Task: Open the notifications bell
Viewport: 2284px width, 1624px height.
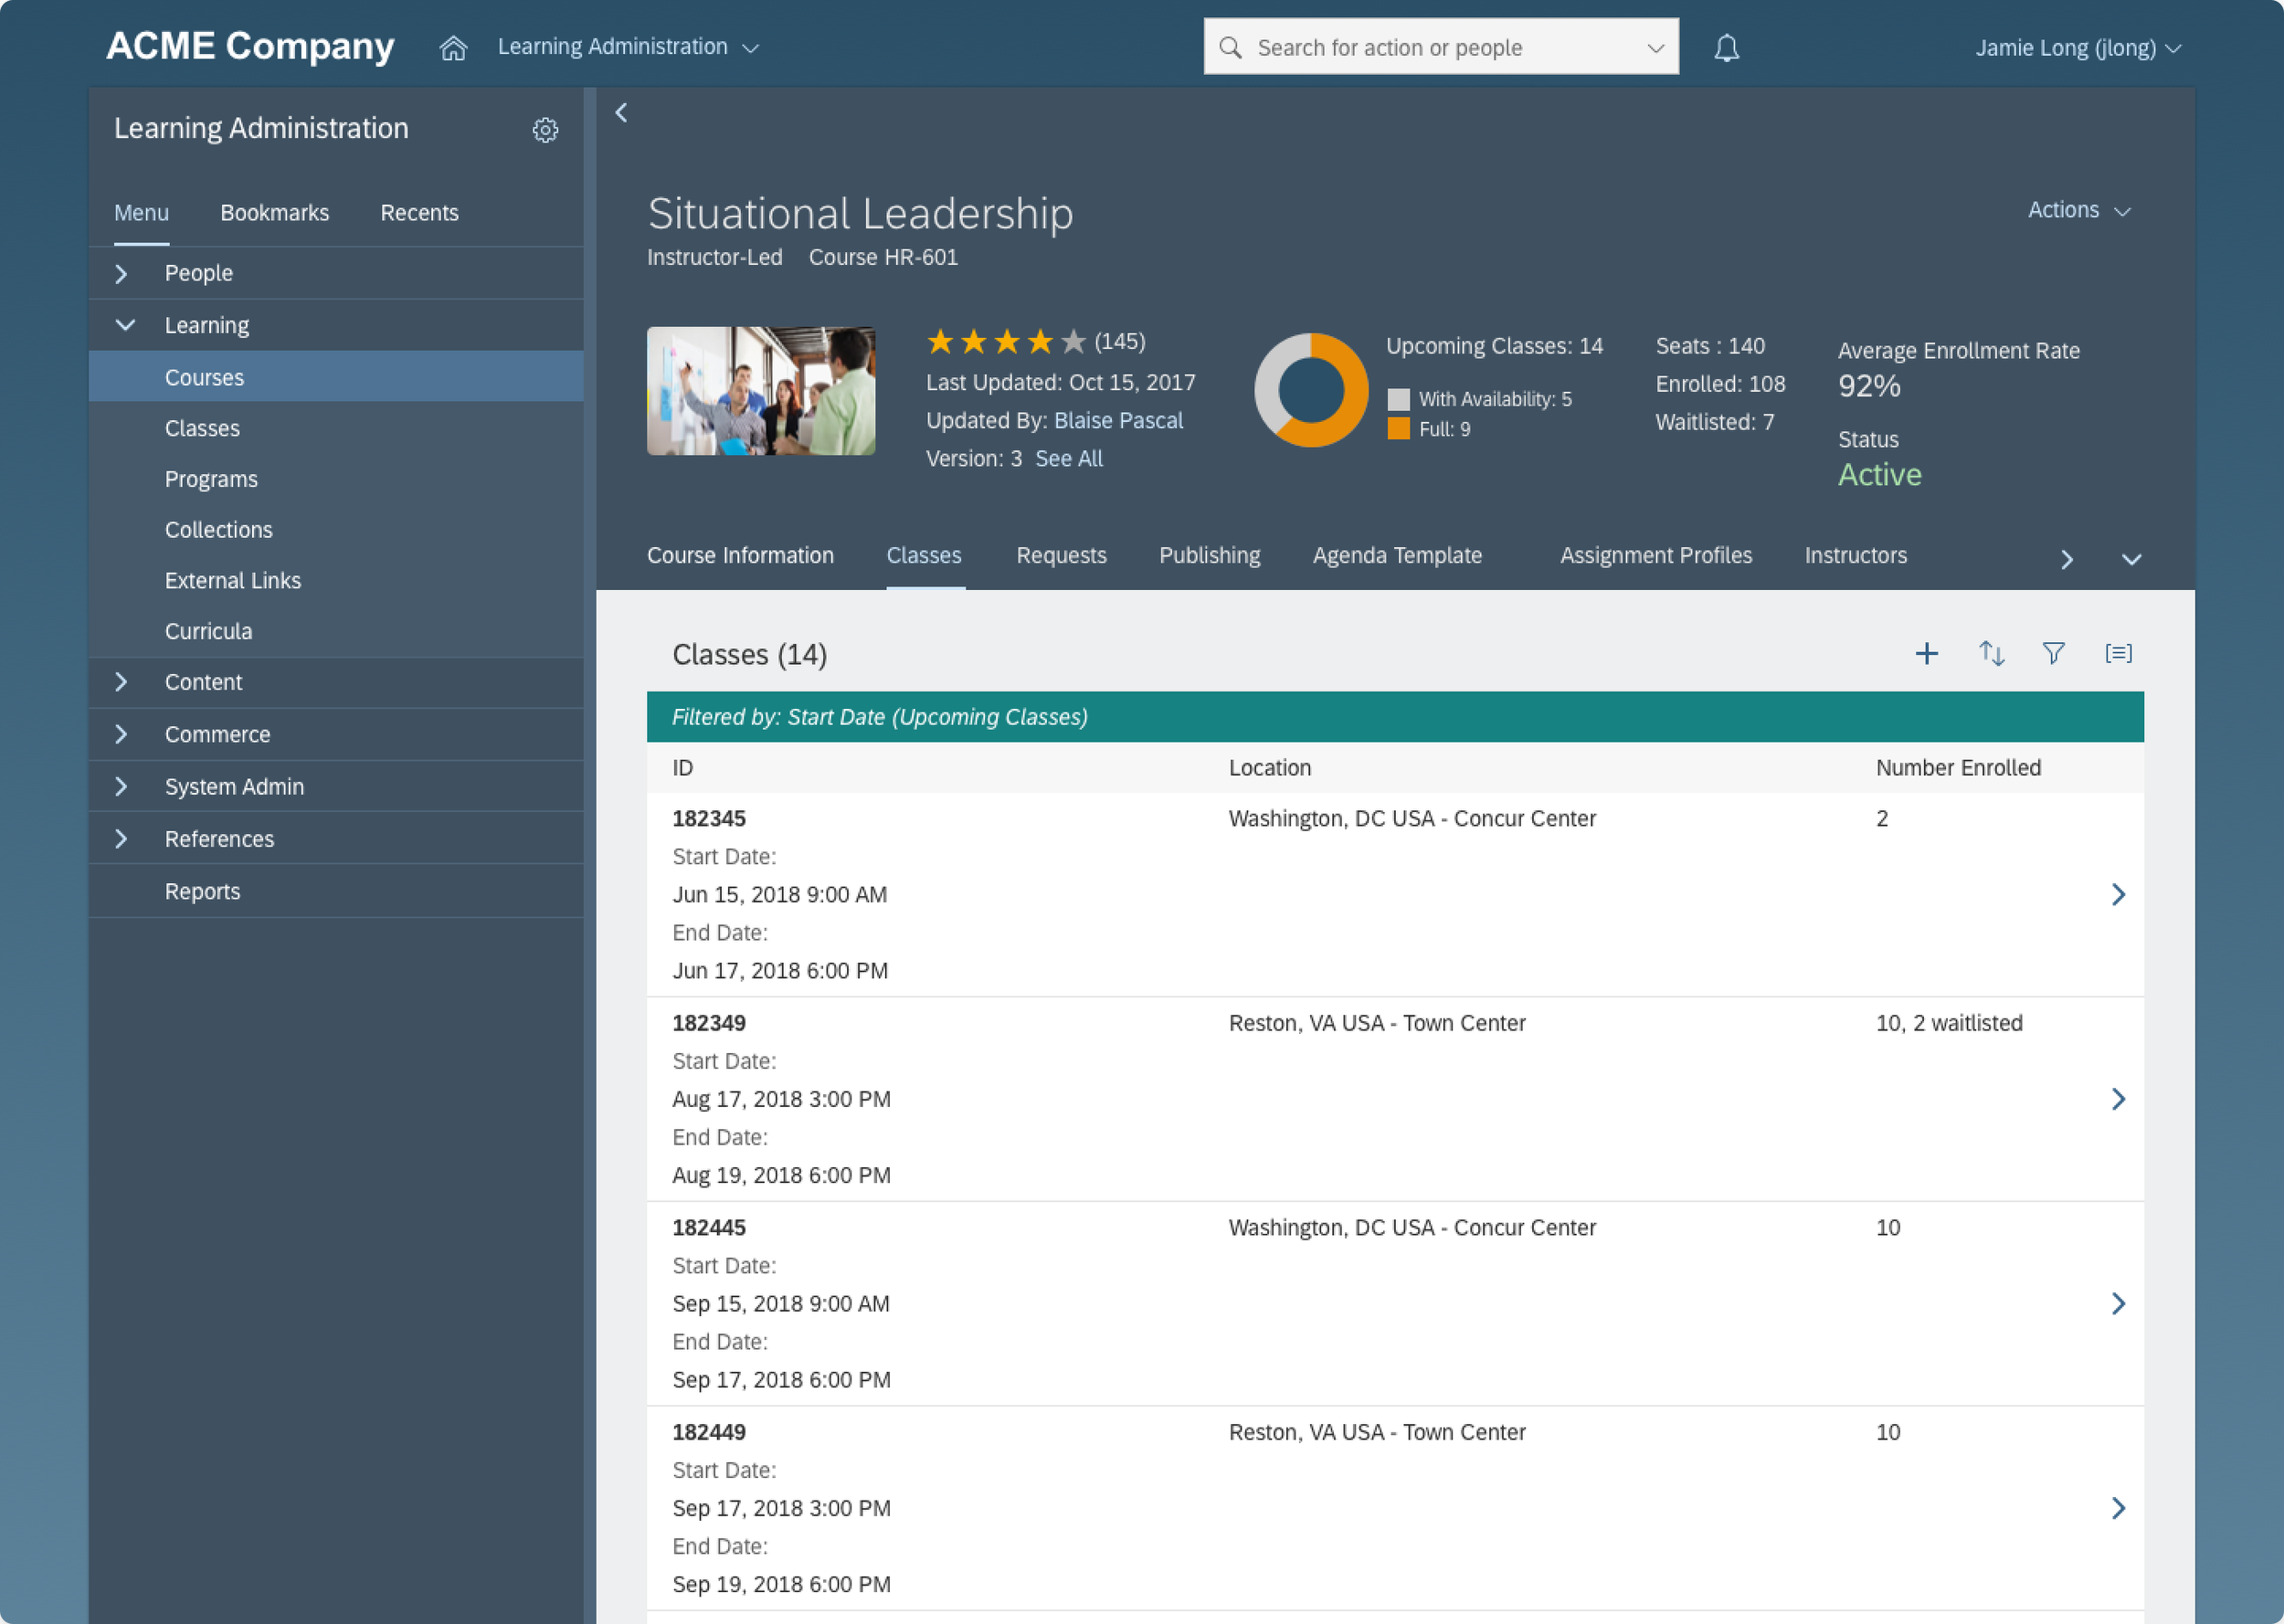Action: click(1726, 47)
